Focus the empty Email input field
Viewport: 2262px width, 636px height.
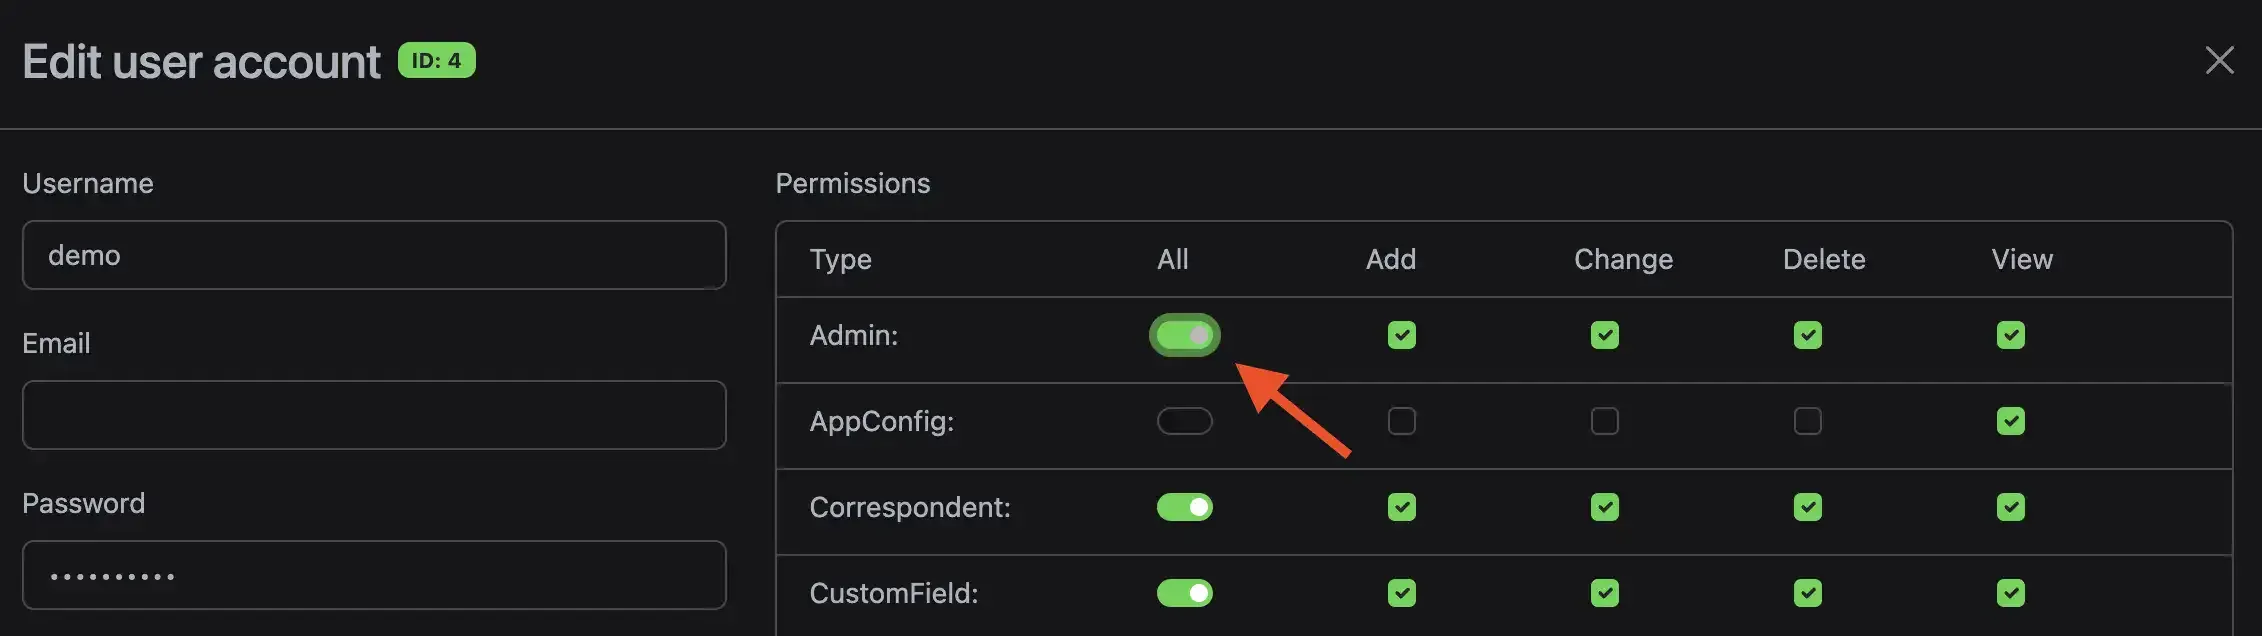pos(374,415)
